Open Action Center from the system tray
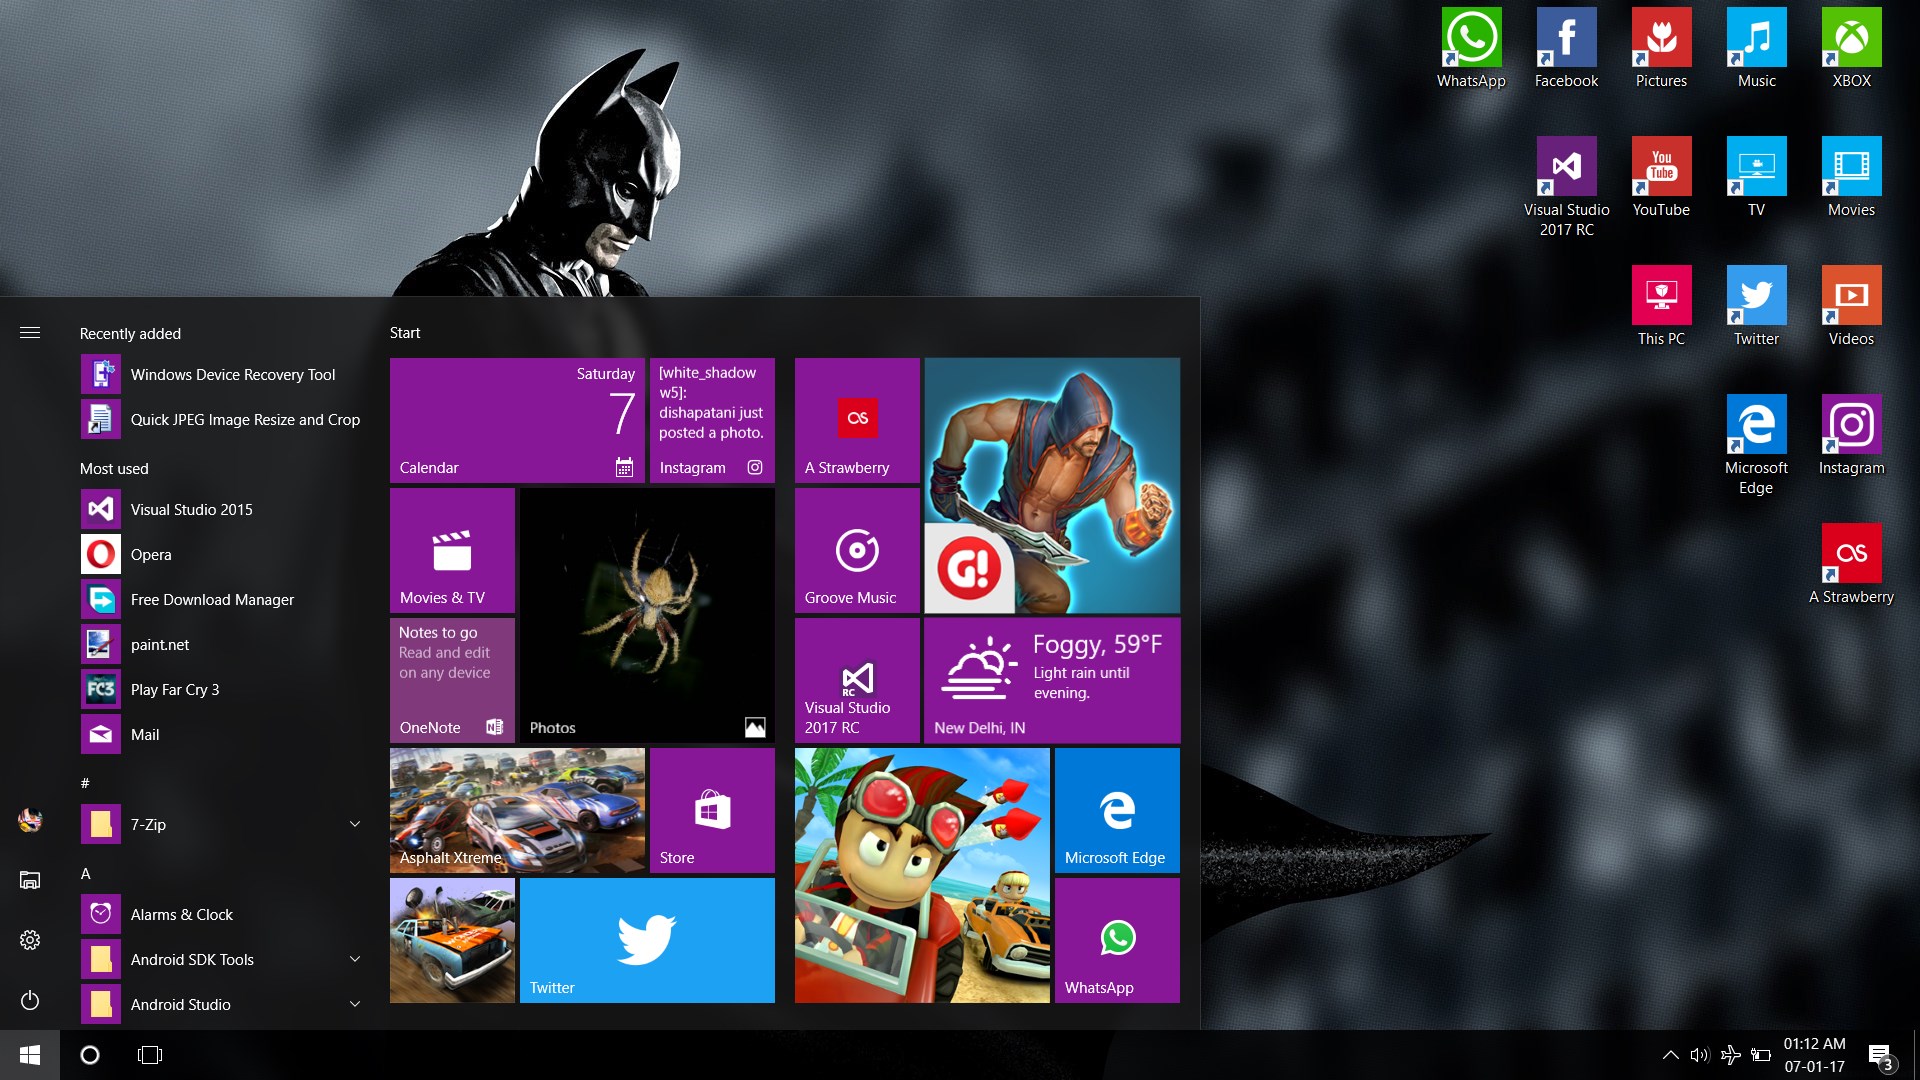Viewport: 1920px width, 1080px height. [1882, 1055]
